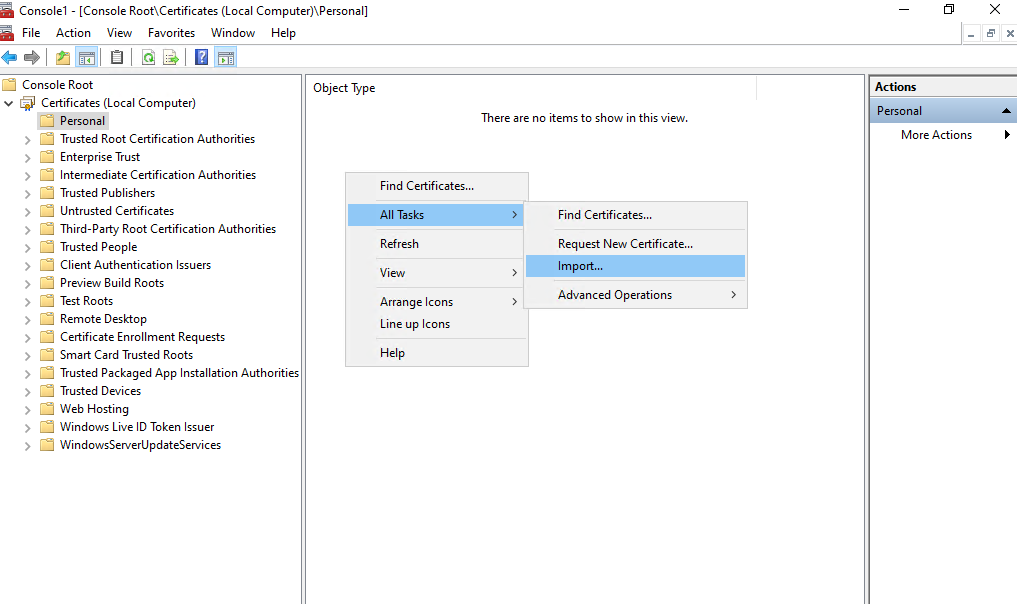Expand the Remote Desktop node
Viewport: 1017px width, 604px height.
click(x=27, y=320)
